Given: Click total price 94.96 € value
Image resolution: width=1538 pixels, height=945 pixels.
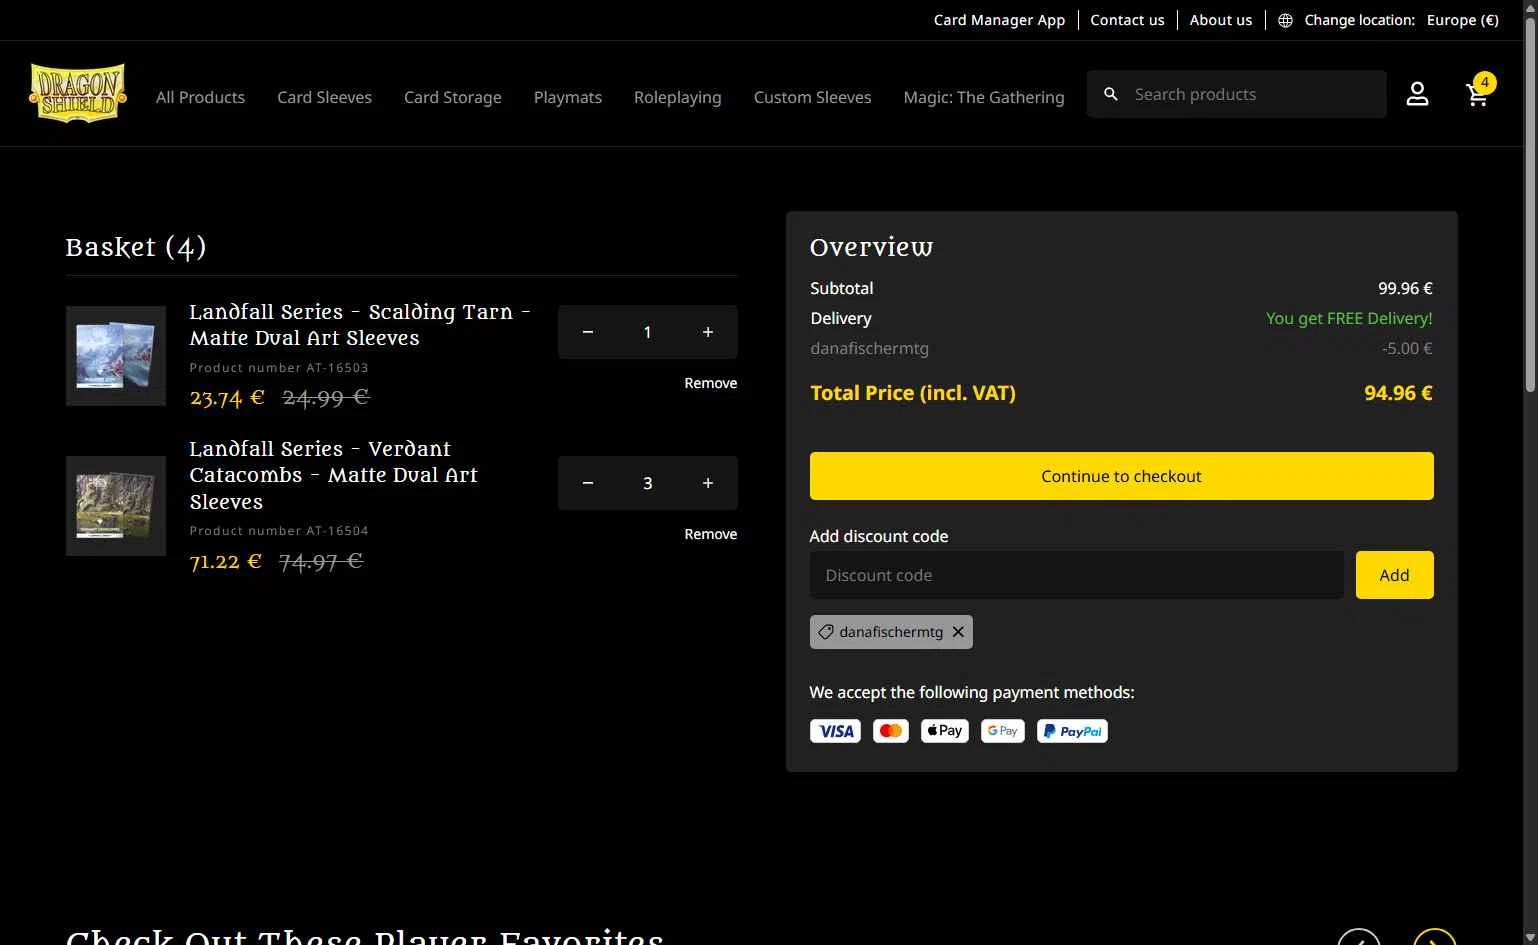Looking at the screenshot, I should [x=1398, y=393].
